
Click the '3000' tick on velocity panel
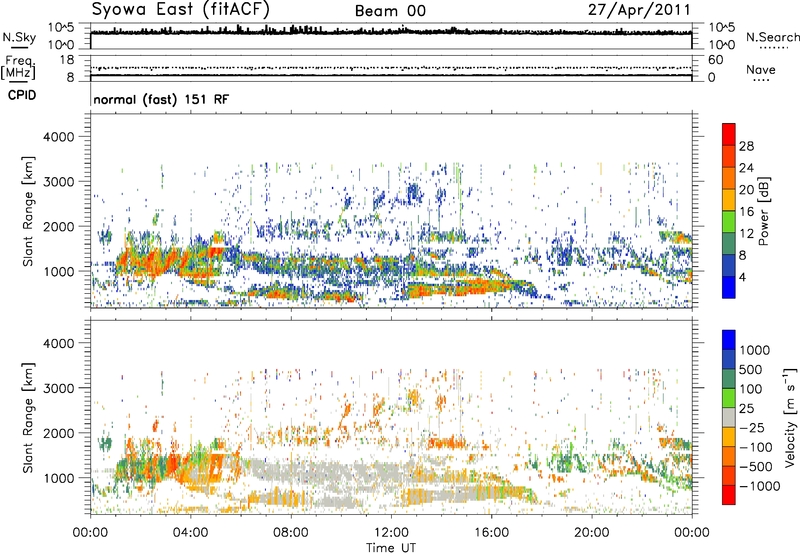coord(58,388)
